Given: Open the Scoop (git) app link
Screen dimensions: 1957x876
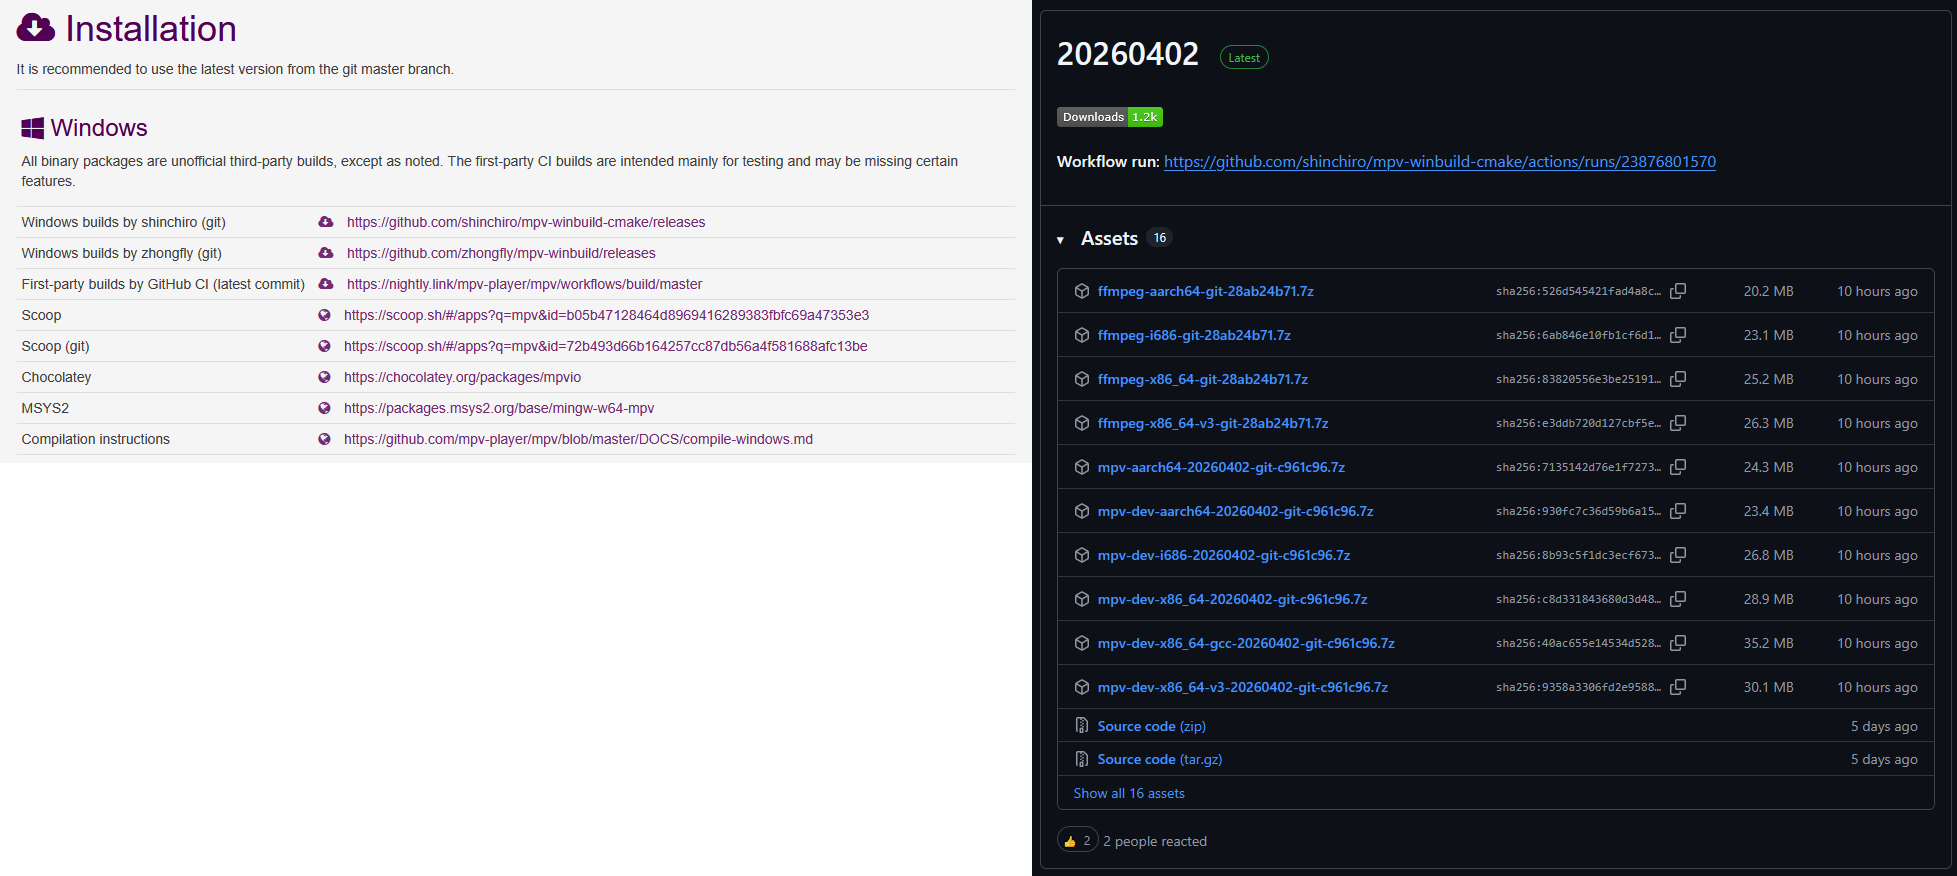Looking at the screenshot, I should [x=606, y=346].
